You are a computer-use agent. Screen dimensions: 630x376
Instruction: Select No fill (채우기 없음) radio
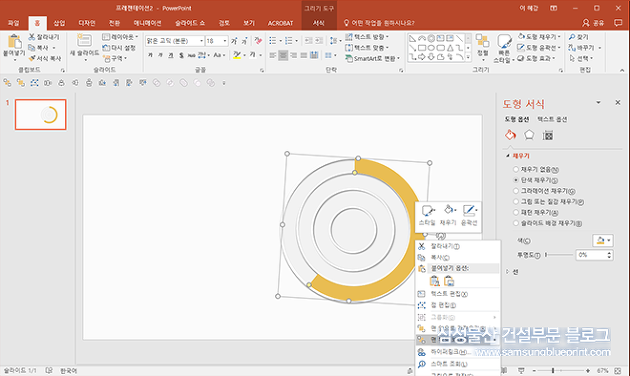(x=516, y=170)
